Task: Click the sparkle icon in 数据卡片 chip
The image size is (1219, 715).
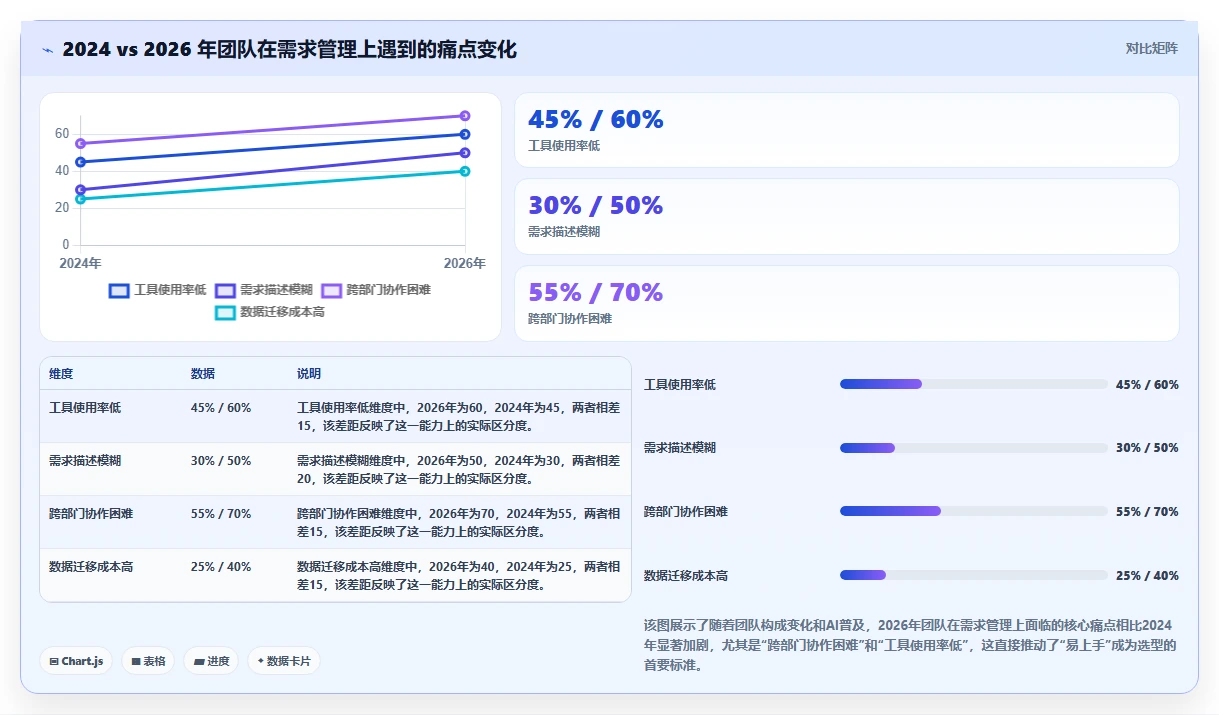Action: (x=261, y=661)
